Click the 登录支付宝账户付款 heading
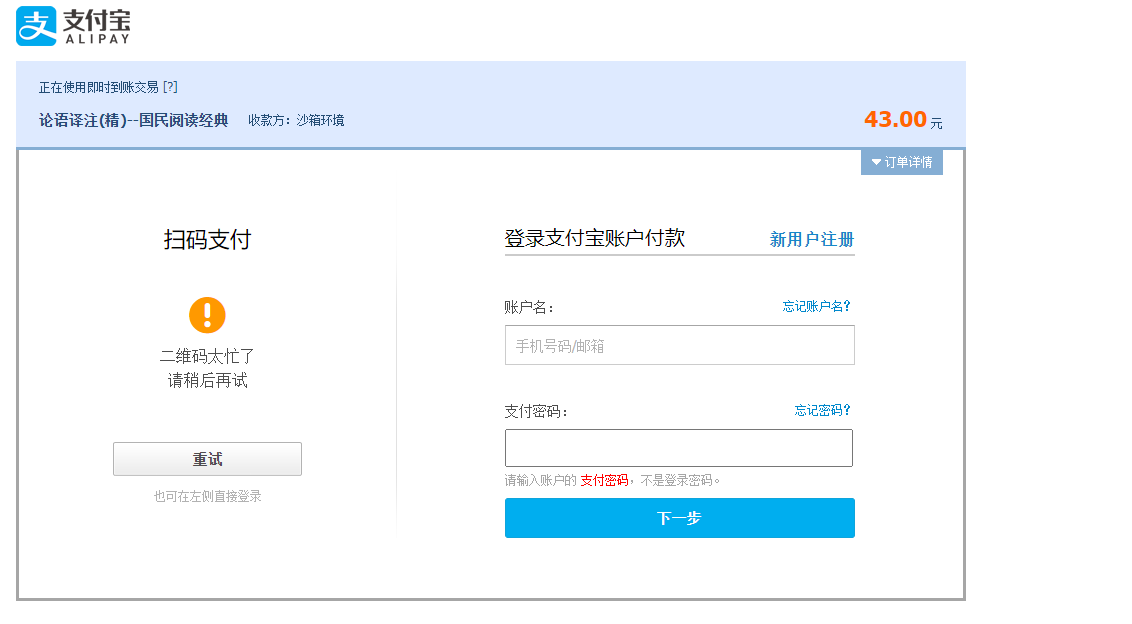This screenshot has width=1132, height=624. [x=594, y=238]
